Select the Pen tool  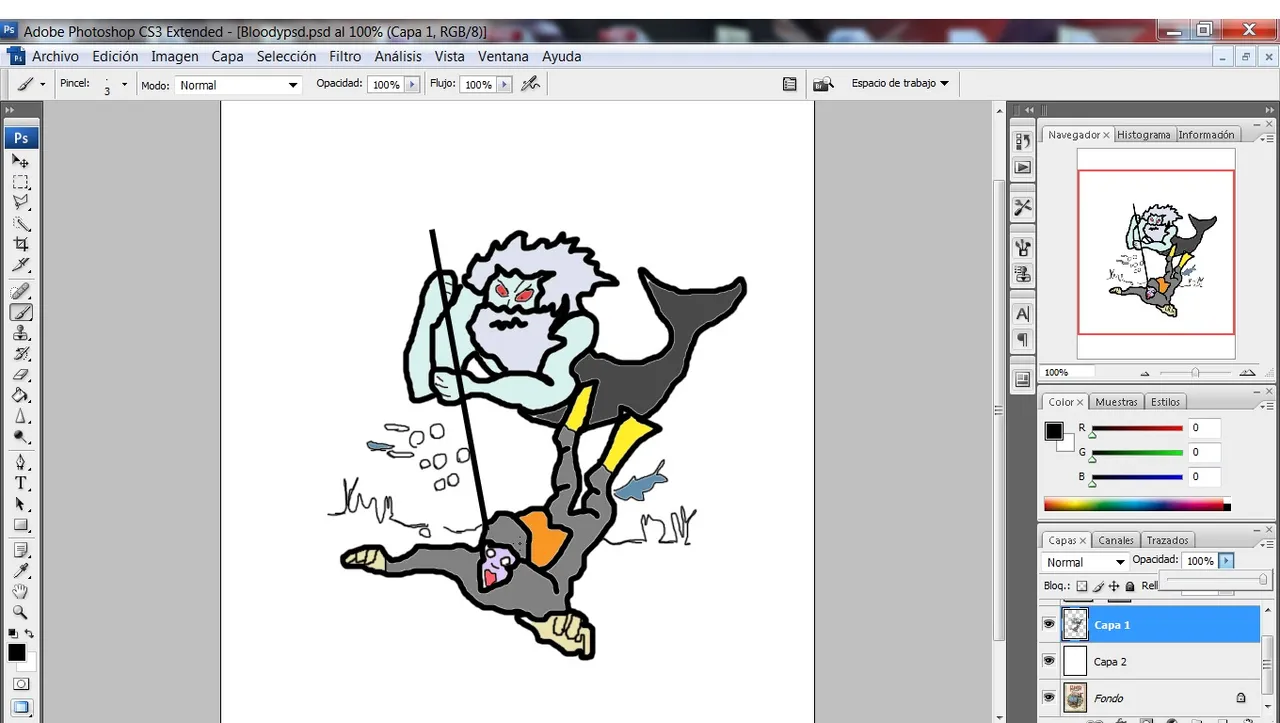20,463
